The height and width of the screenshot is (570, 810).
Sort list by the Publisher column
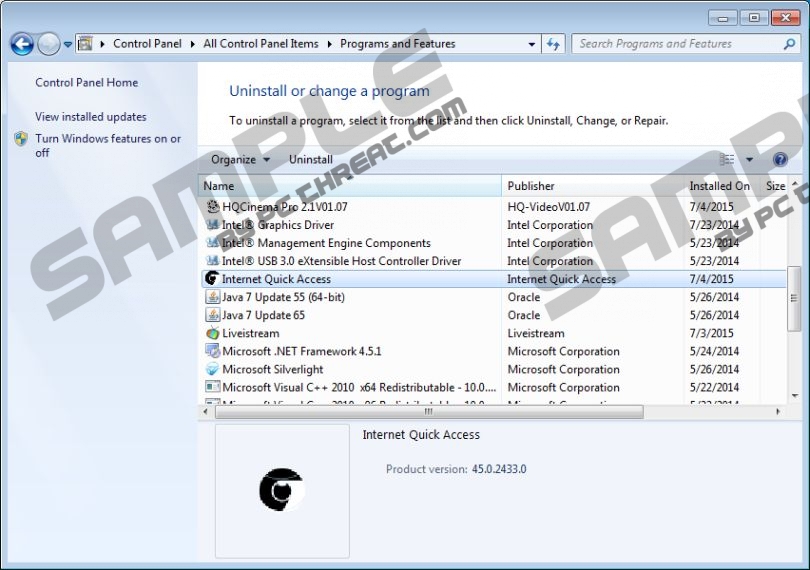(x=593, y=186)
